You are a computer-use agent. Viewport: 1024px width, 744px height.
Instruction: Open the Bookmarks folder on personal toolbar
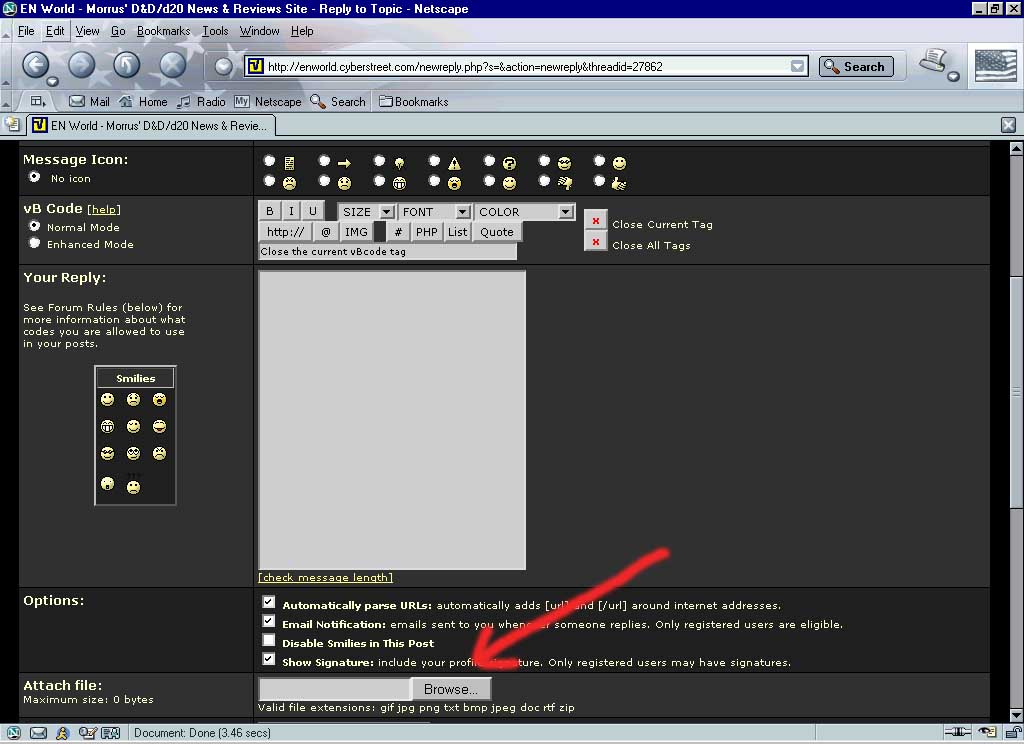point(413,102)
